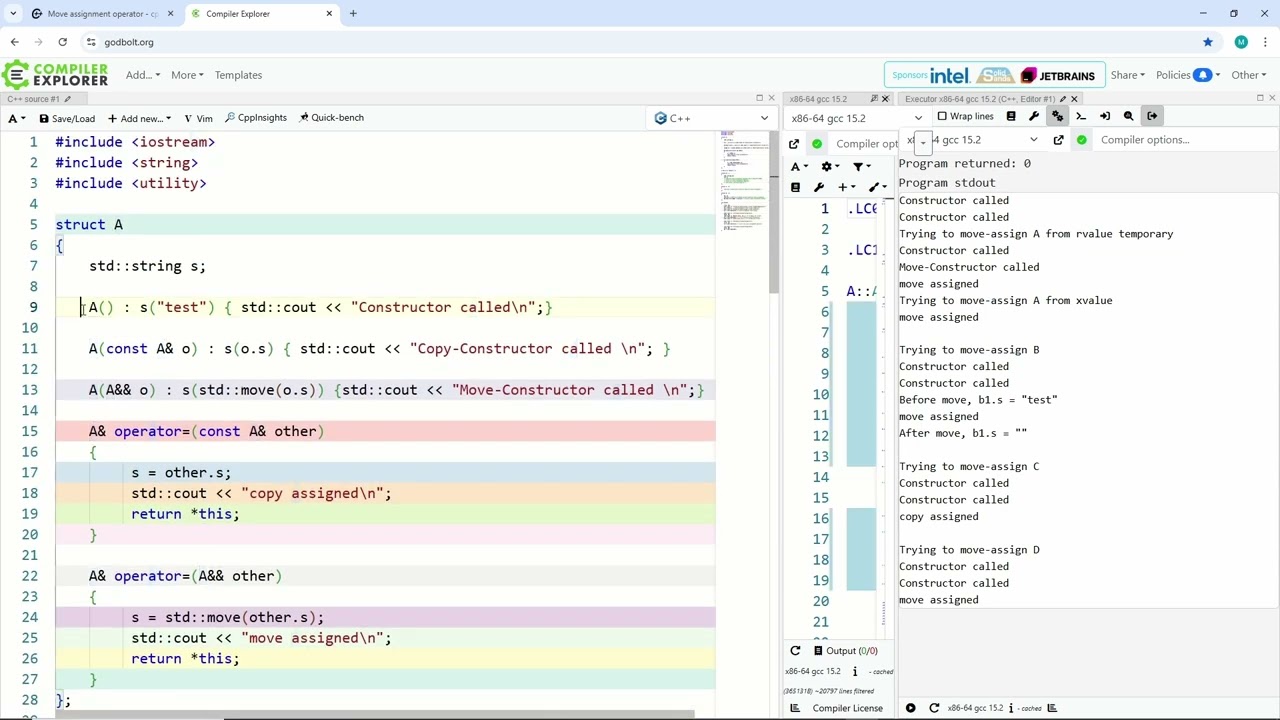Screen dimensions: 1280x720
Task: Open overrides wrench in executor toolbar
Action: (1034, 116)
